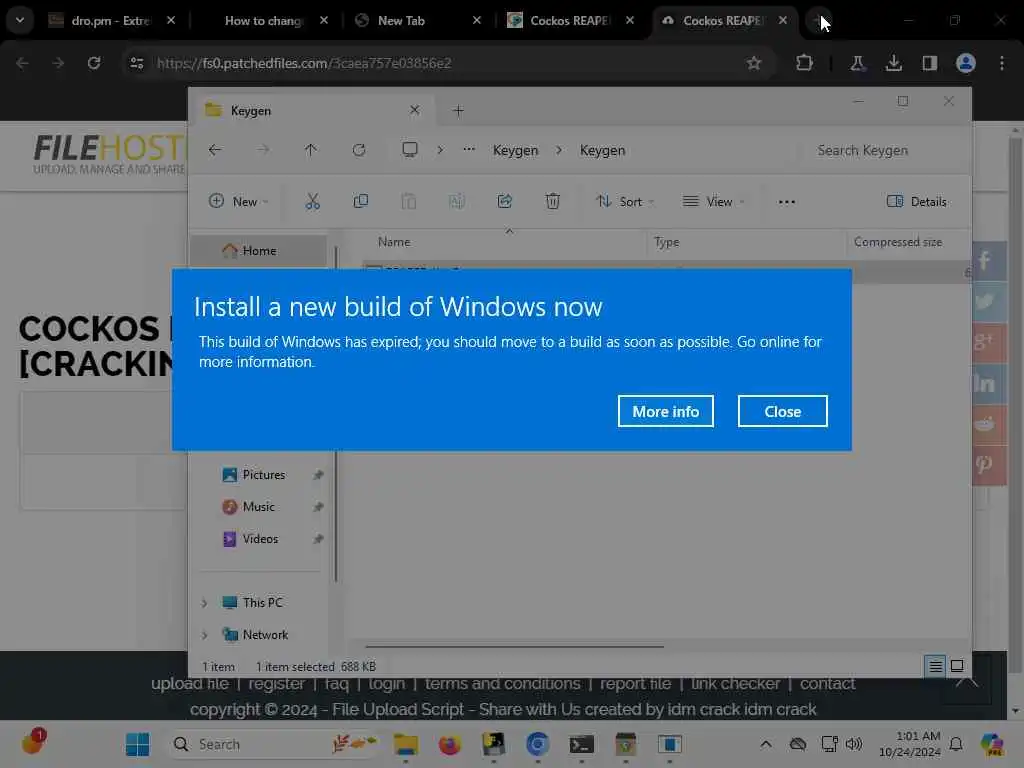This screenshot has height=768, width=1024.
Task: Select Network in sidebar
Action: click(x=264, y=635)
